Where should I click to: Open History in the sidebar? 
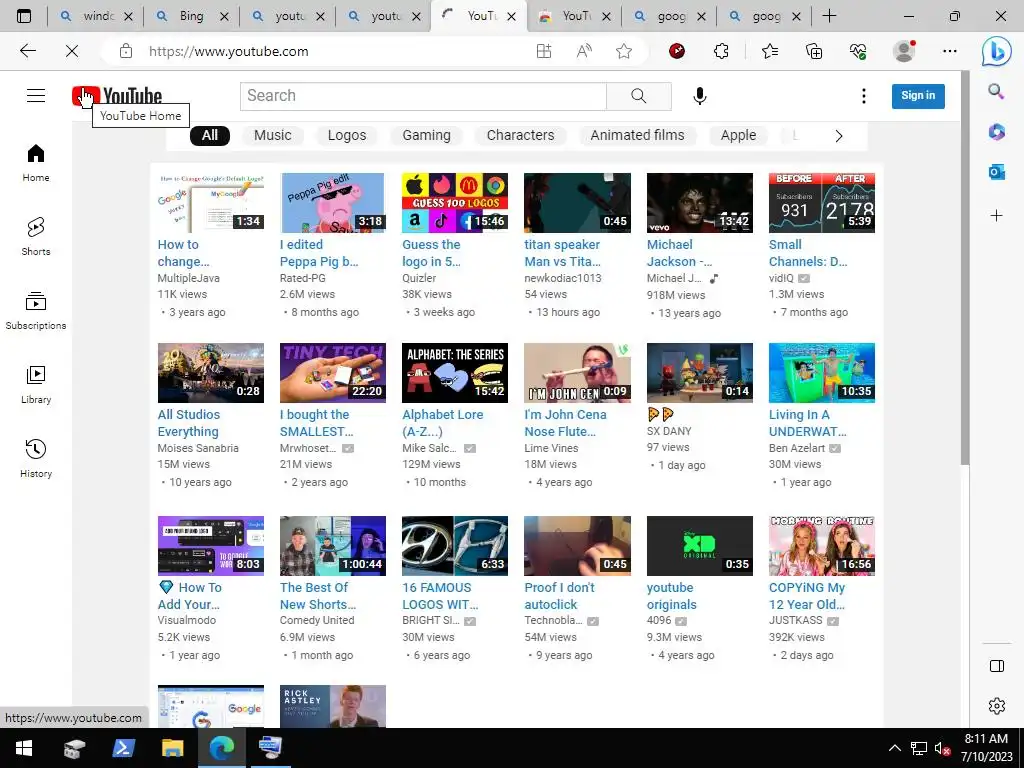36,458
